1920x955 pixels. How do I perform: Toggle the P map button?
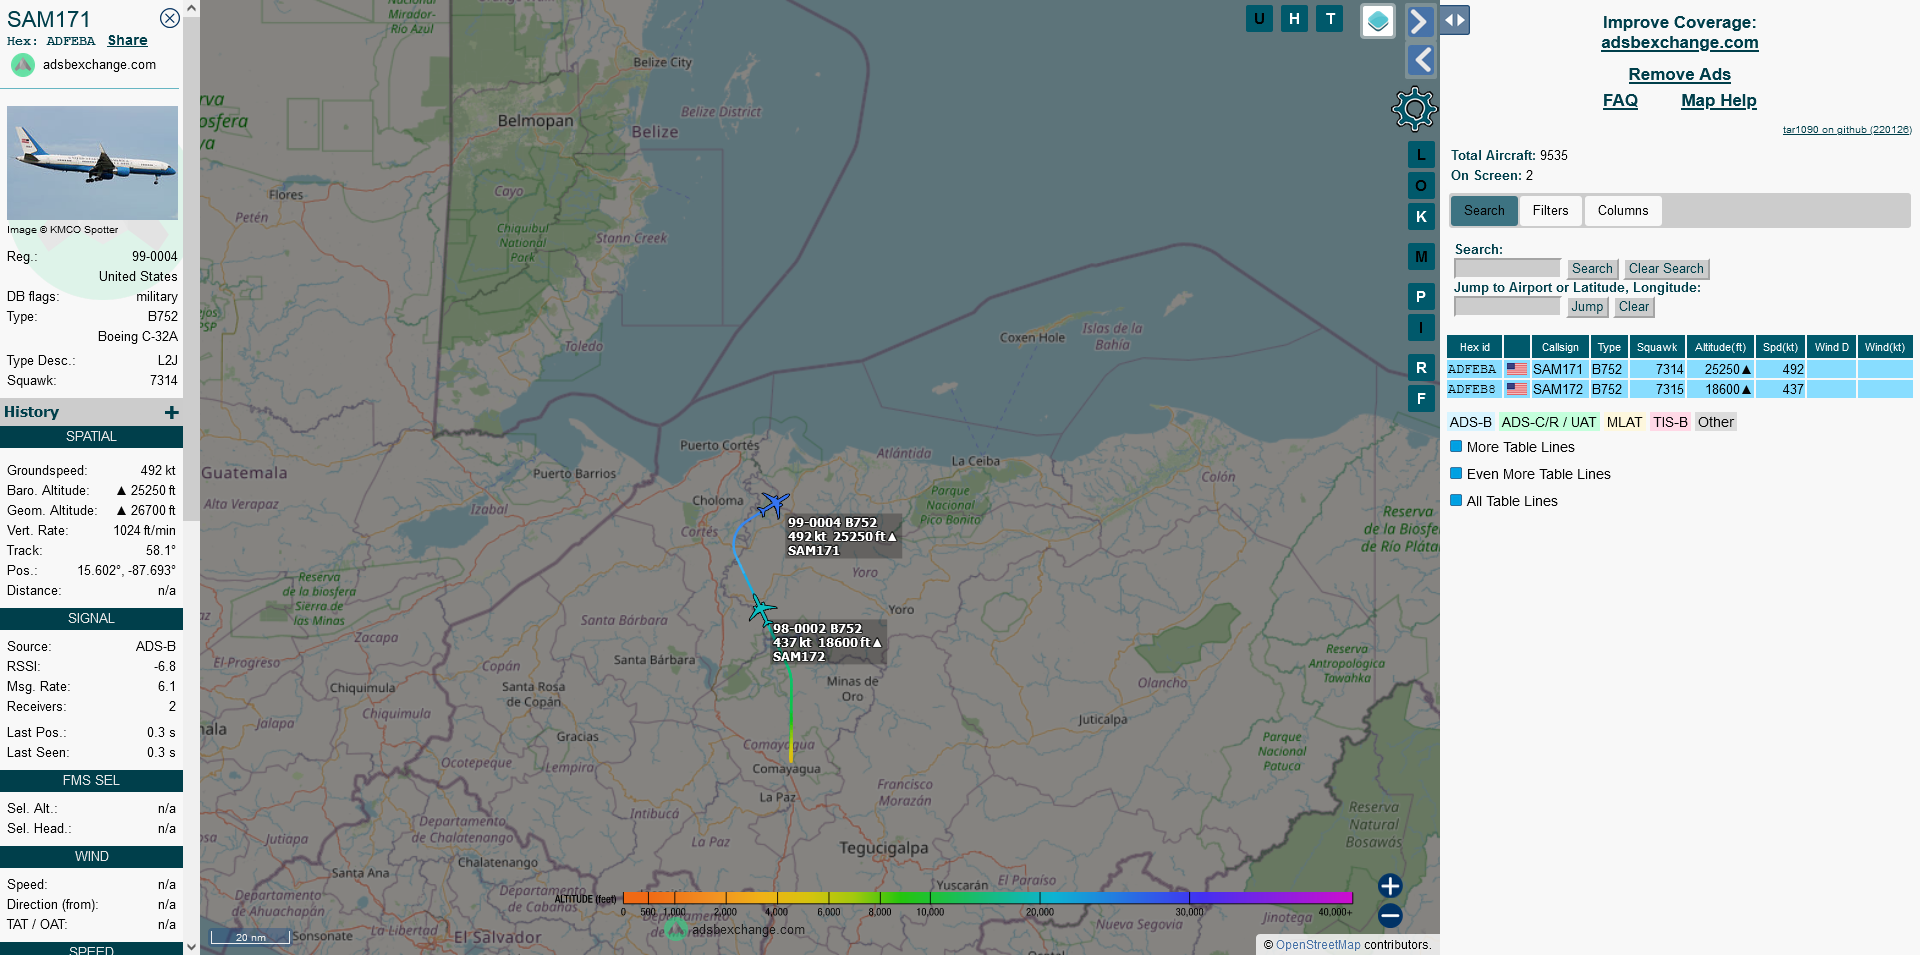tap(1421, 296)
